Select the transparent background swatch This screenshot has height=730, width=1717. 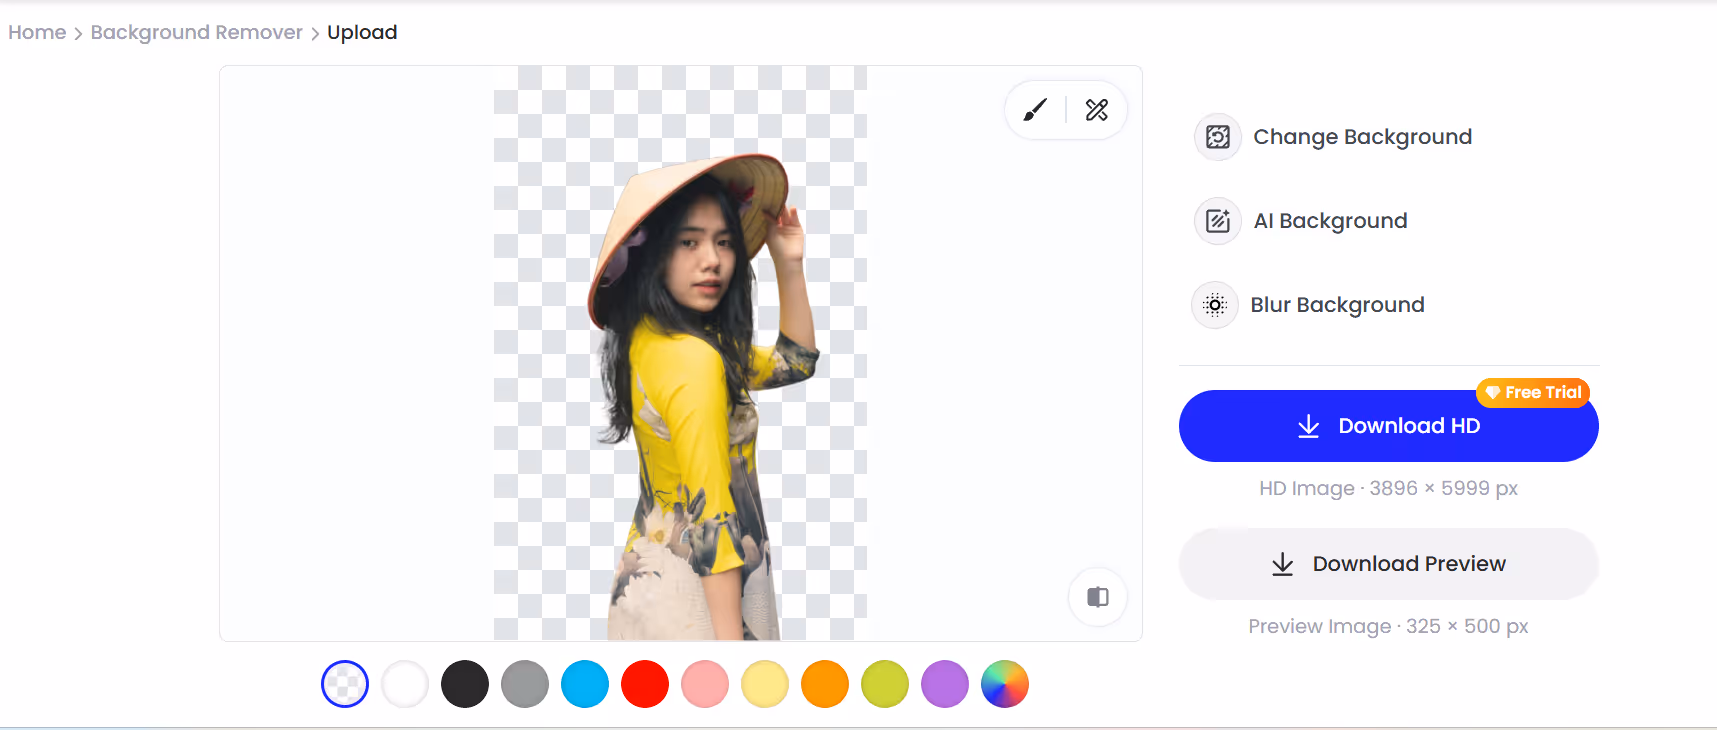point(345,685)
